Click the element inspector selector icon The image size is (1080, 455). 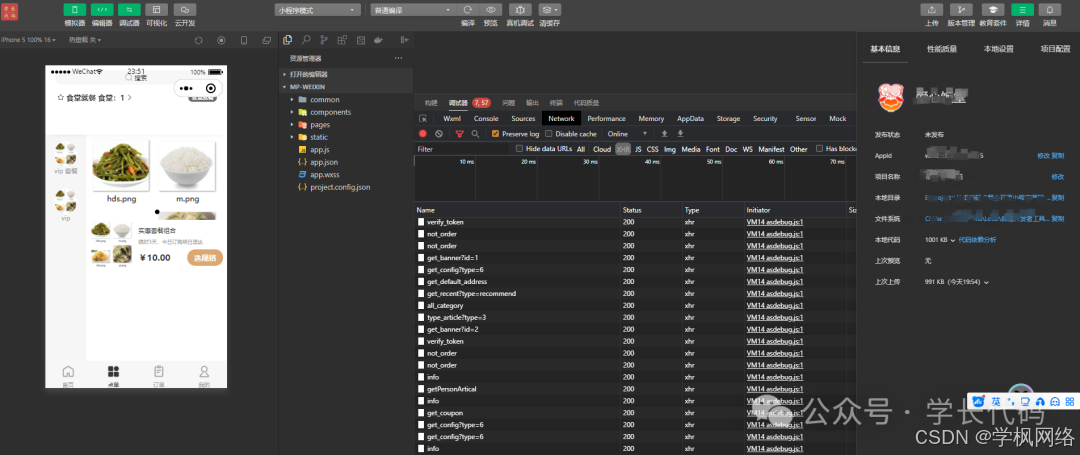pos(424,118)
